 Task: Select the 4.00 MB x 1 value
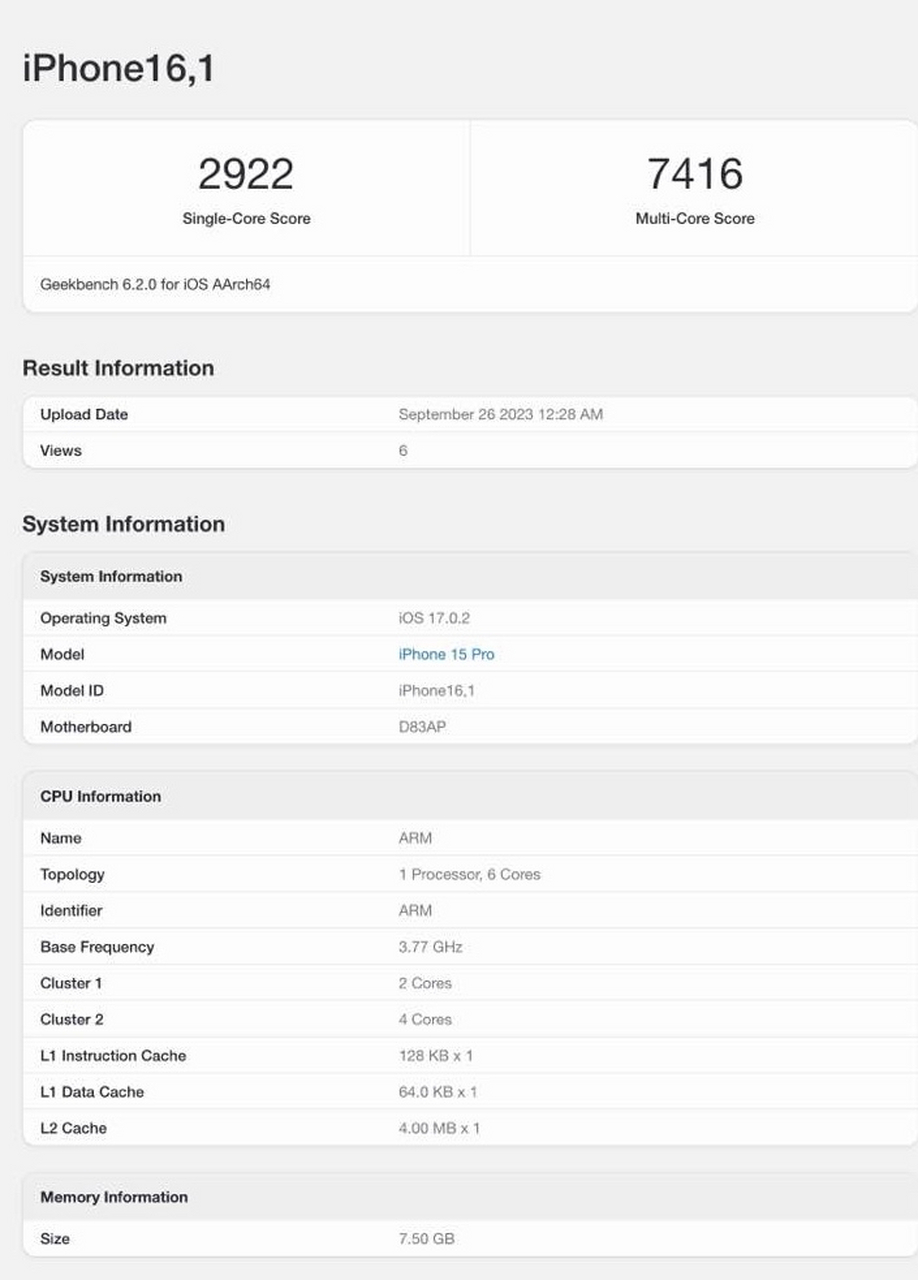(439, 1127)
